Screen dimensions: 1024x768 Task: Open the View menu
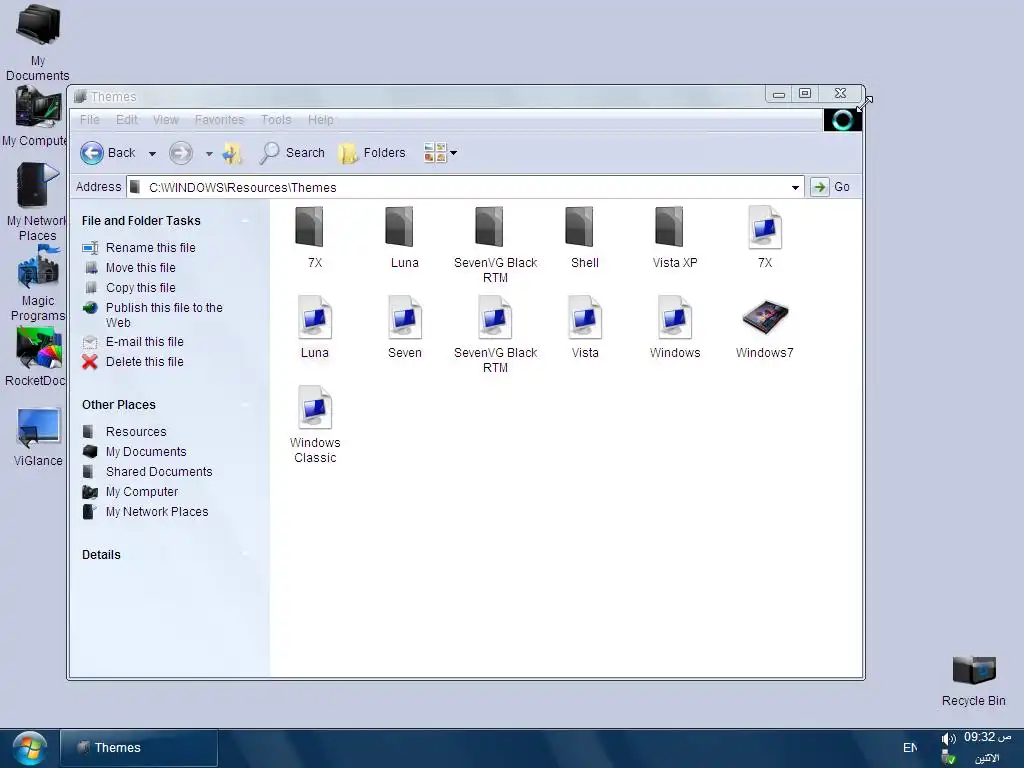(x=166, y=120)
